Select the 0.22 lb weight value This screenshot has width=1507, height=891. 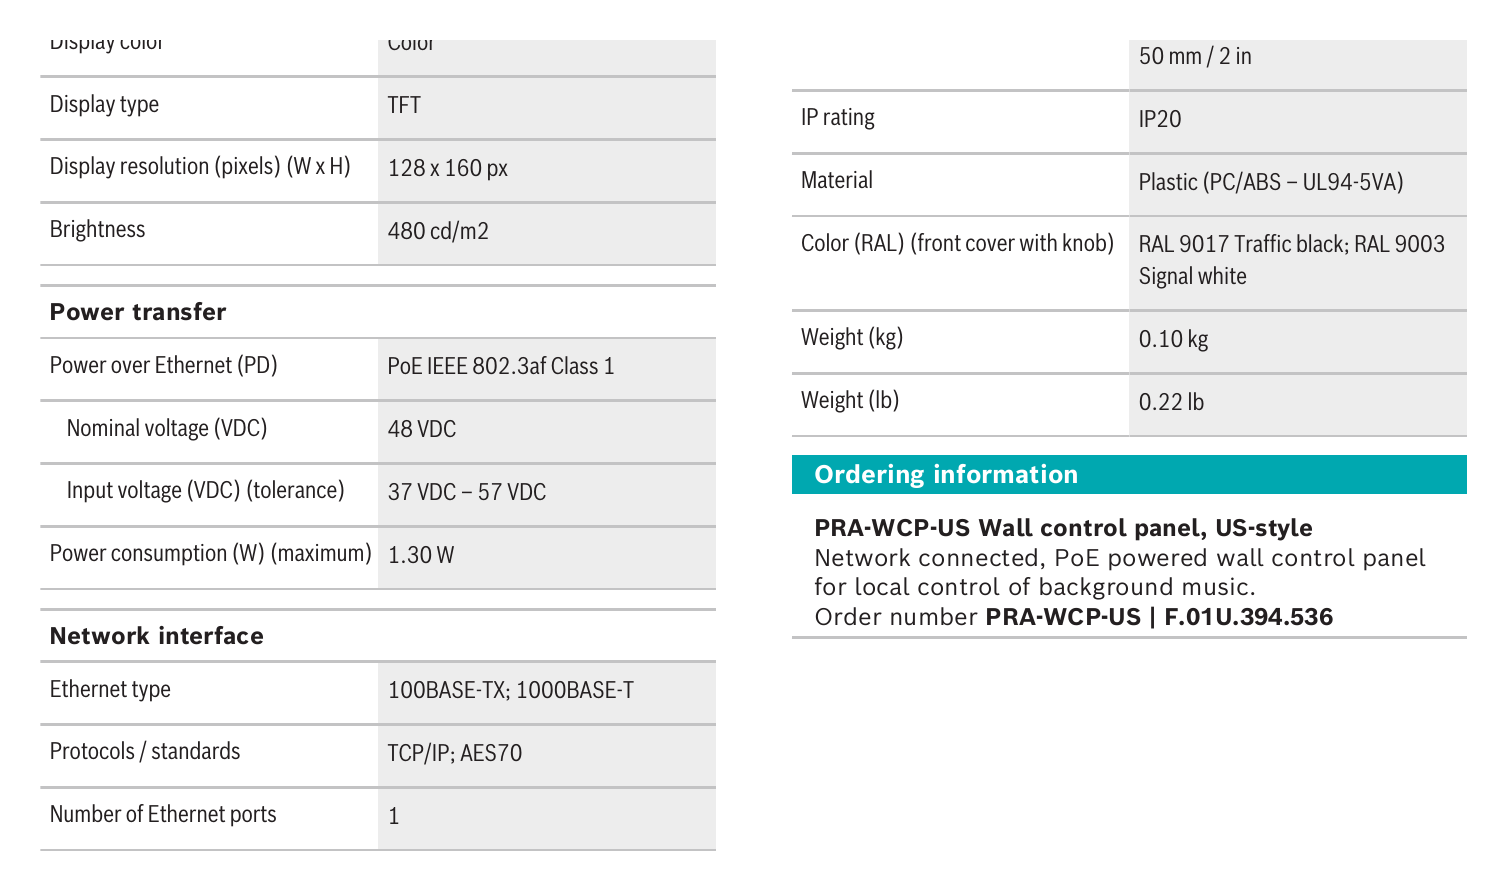pyautogui.click(x=1172, y=402)
